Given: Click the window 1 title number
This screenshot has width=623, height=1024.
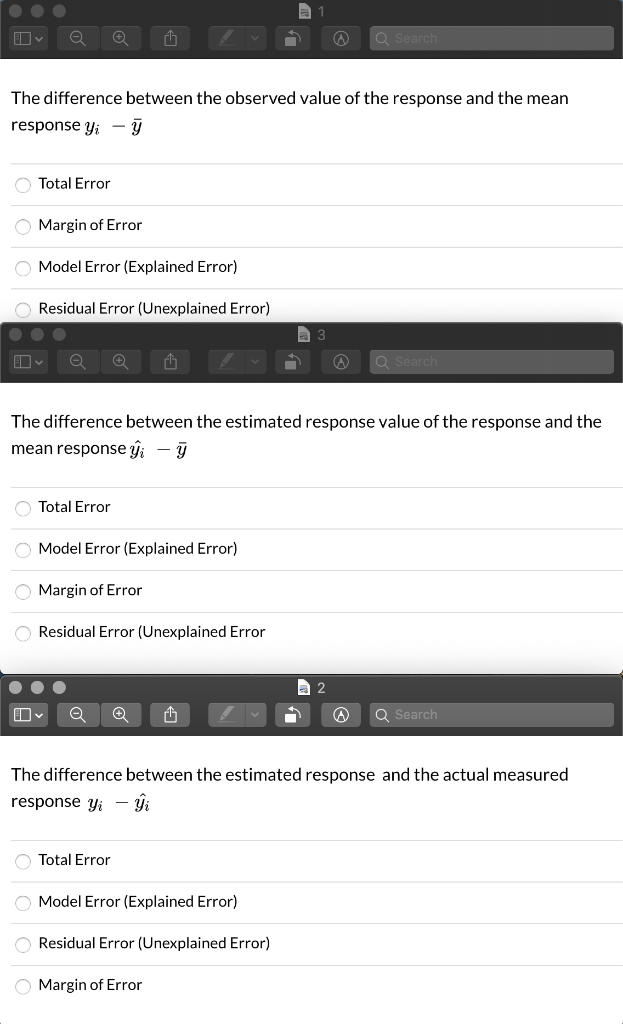Looking at the screenshot, I should [x=321, y=11].
